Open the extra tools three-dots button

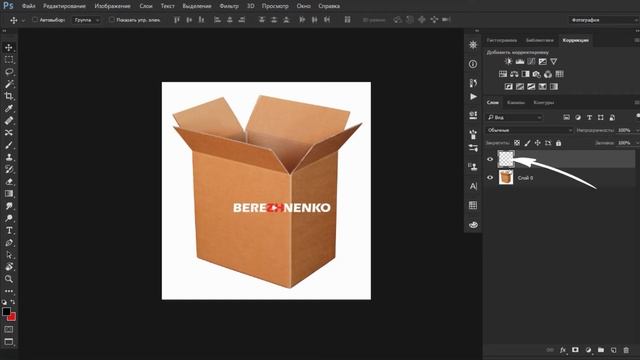tap(9, 291)
